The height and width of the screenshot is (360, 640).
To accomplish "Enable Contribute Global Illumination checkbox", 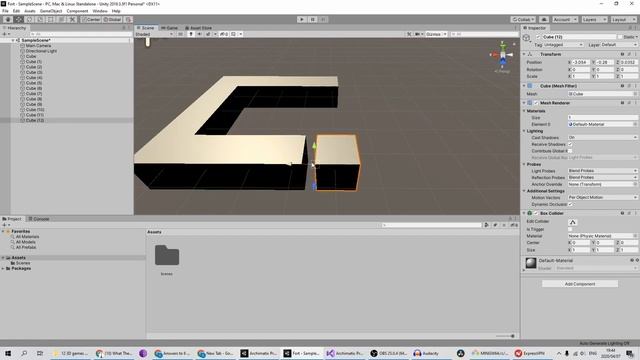I will [x=570, y=151].
